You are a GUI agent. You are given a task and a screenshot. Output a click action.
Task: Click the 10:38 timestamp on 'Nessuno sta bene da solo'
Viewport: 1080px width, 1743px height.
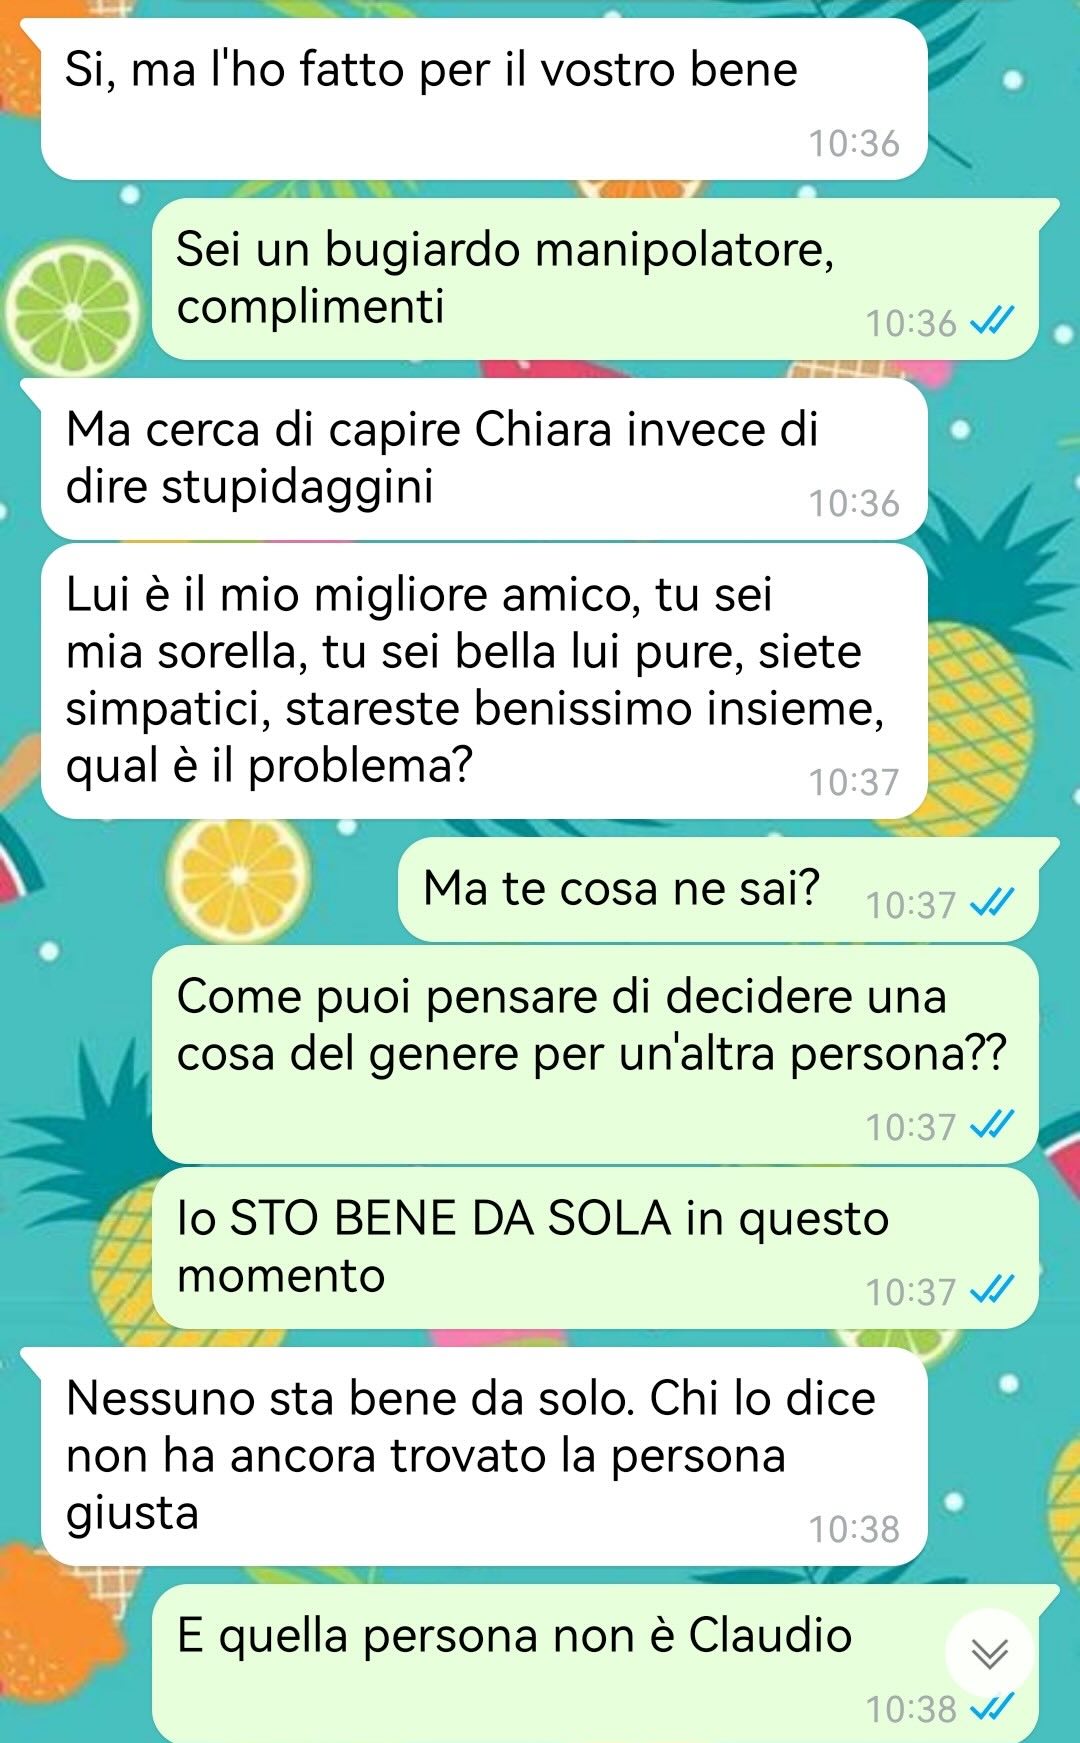854,1529
